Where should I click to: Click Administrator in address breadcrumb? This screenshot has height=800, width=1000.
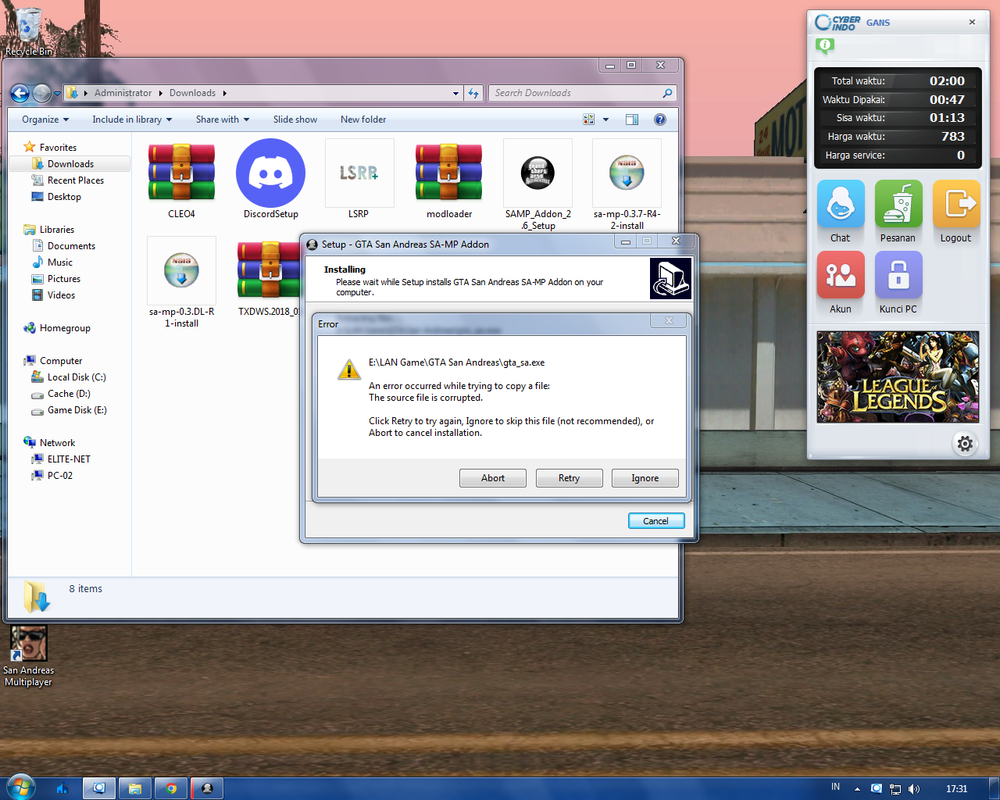(x=122, y=93)
